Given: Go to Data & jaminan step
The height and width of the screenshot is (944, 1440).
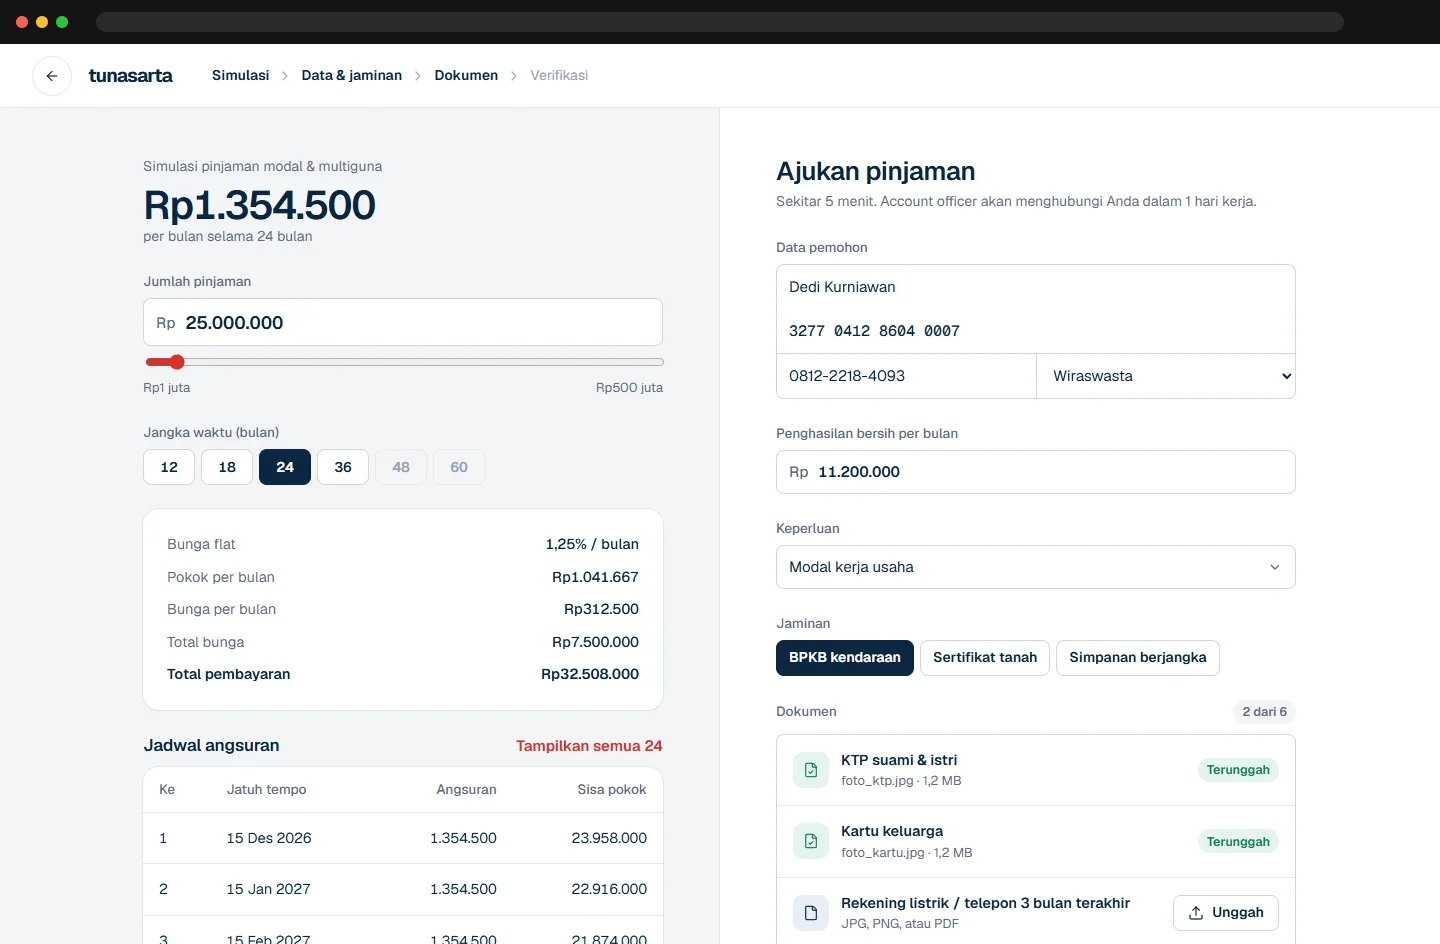Looking at the screenshot, I should [x=352, y=76].
